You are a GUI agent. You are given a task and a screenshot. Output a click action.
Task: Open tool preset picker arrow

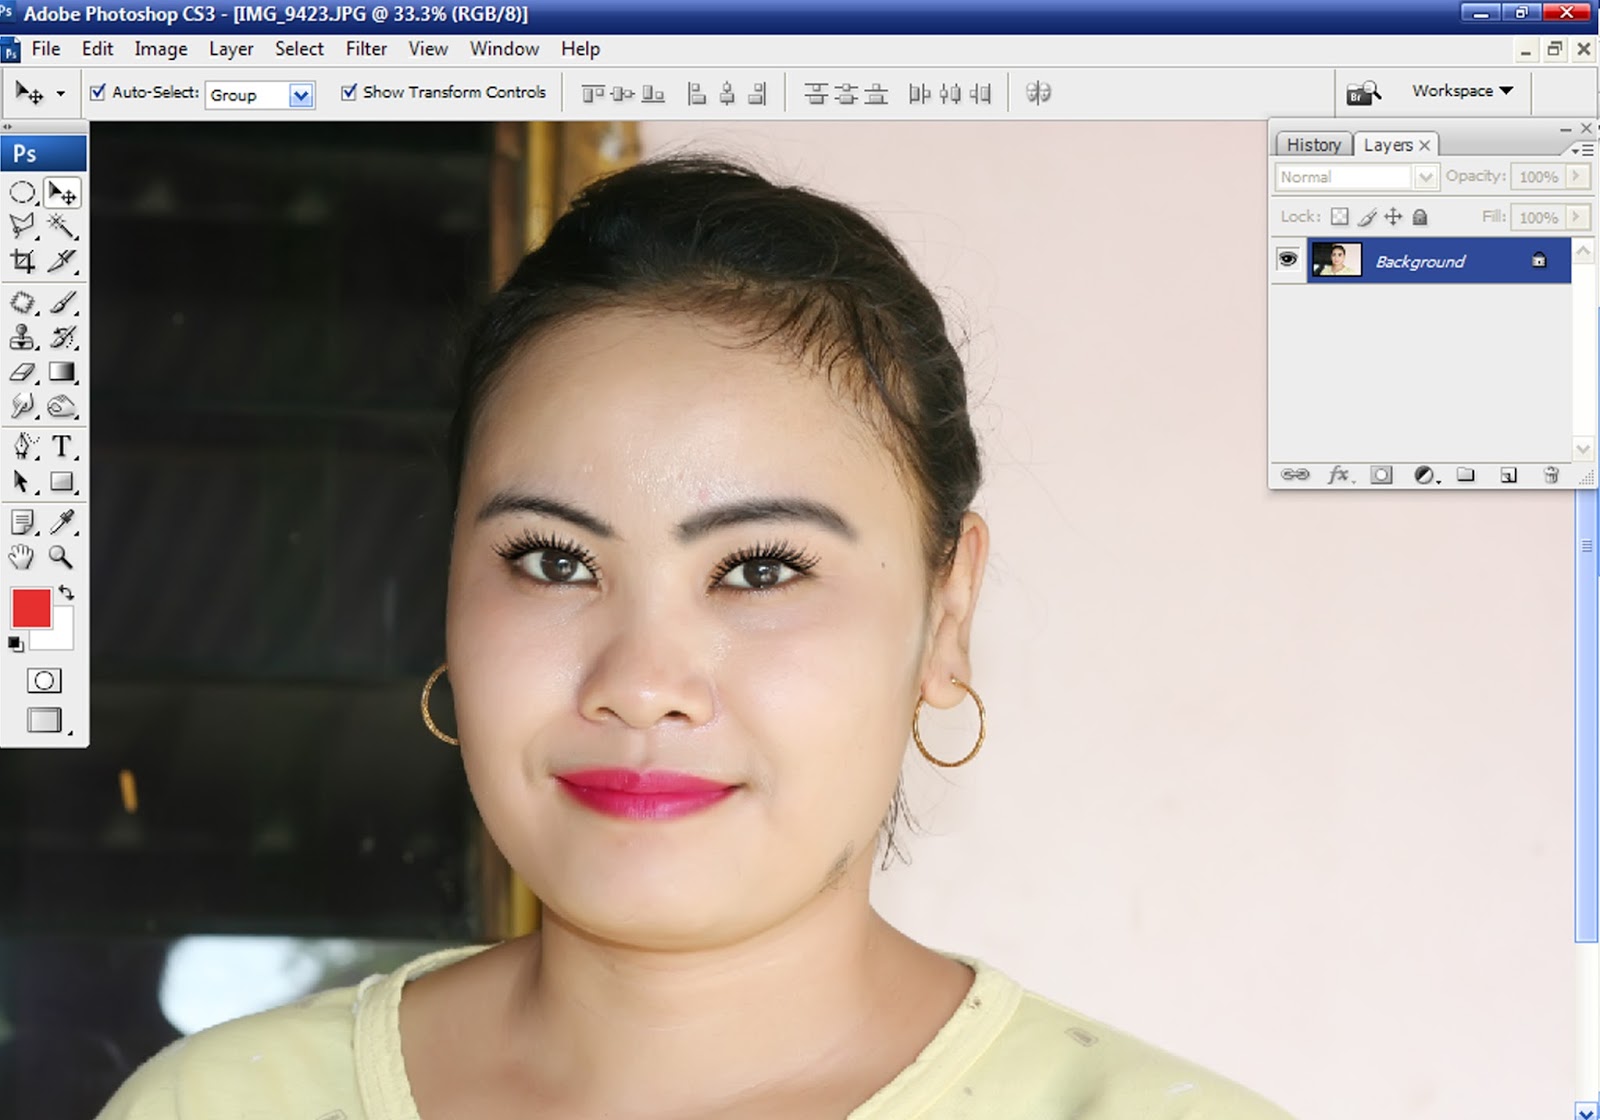pyautogui.click(x=60, y=93)
